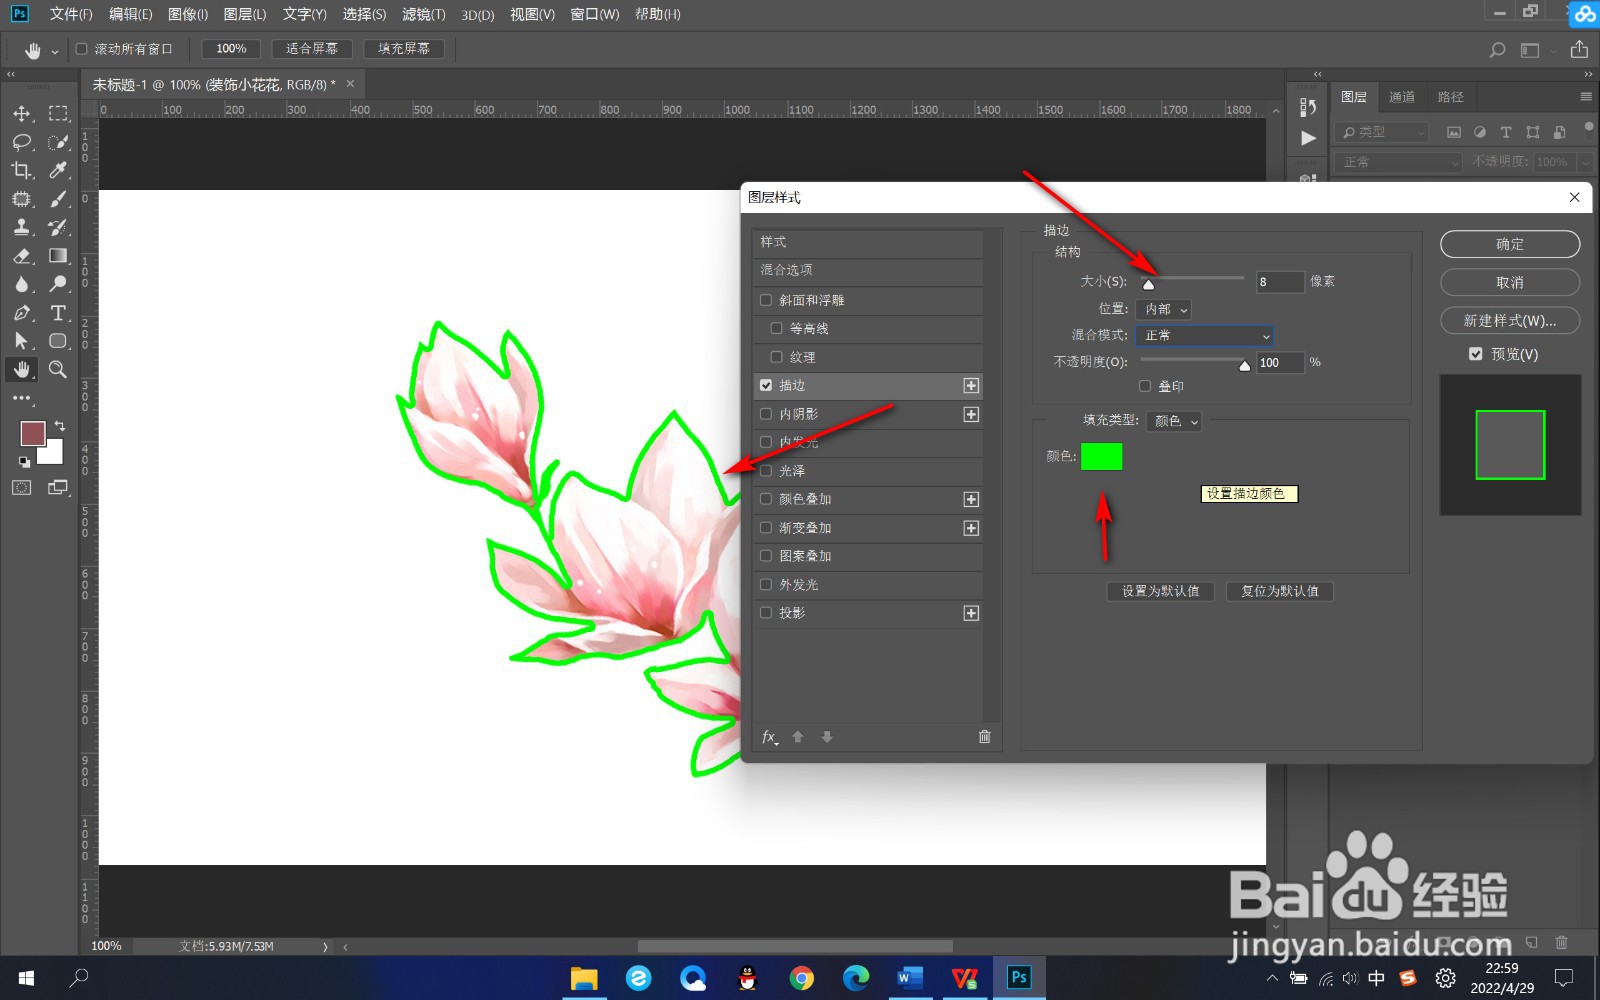The height and width of the screenshot is (1000, 1600).
Task: Select the Move tool
Action: [22, 113]
